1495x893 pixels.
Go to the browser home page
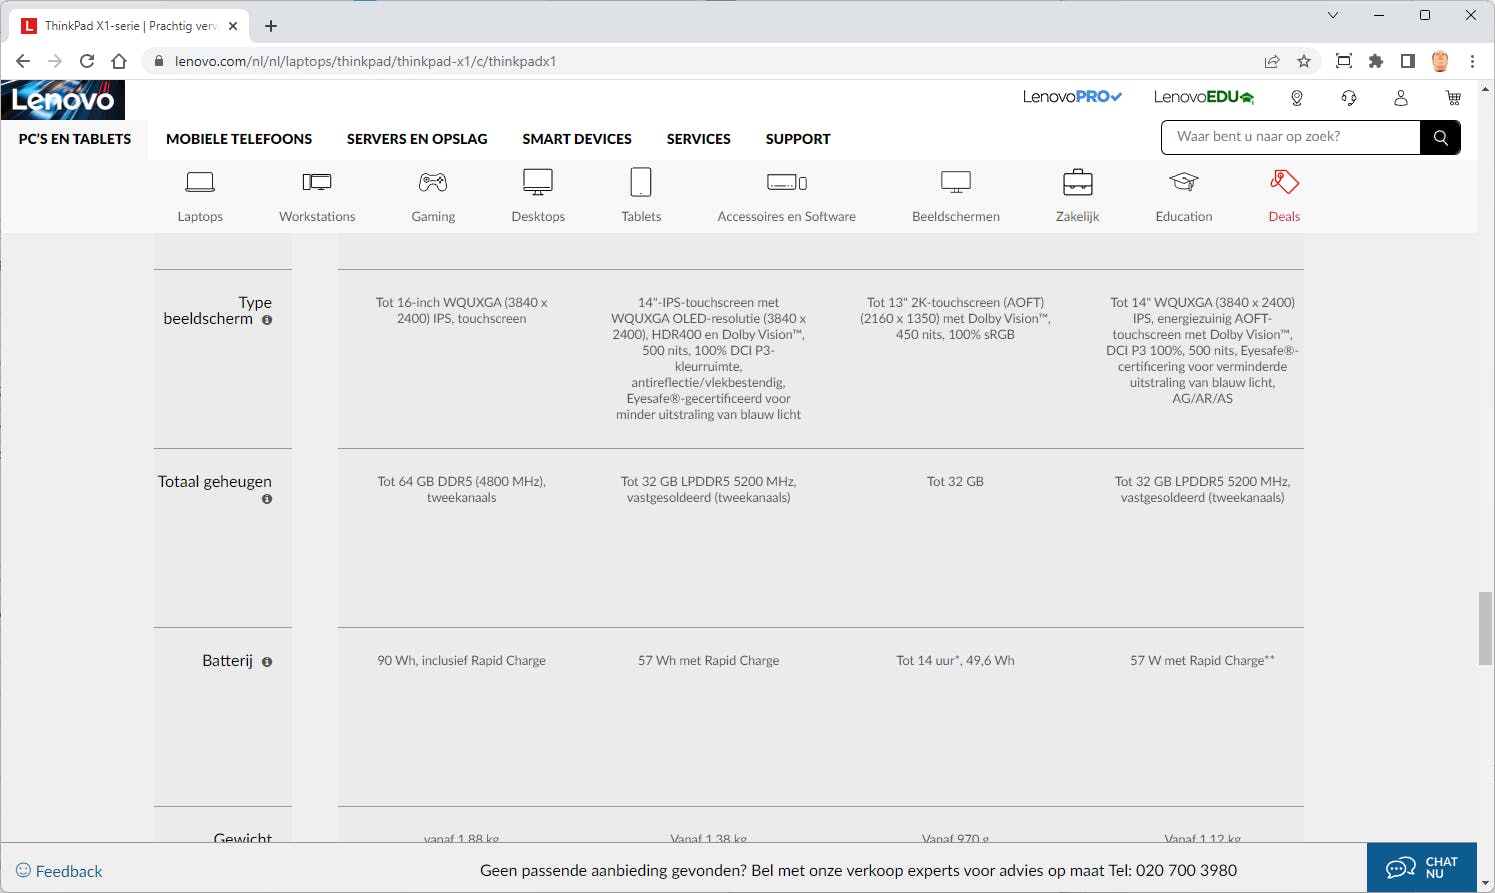[119, 61]
